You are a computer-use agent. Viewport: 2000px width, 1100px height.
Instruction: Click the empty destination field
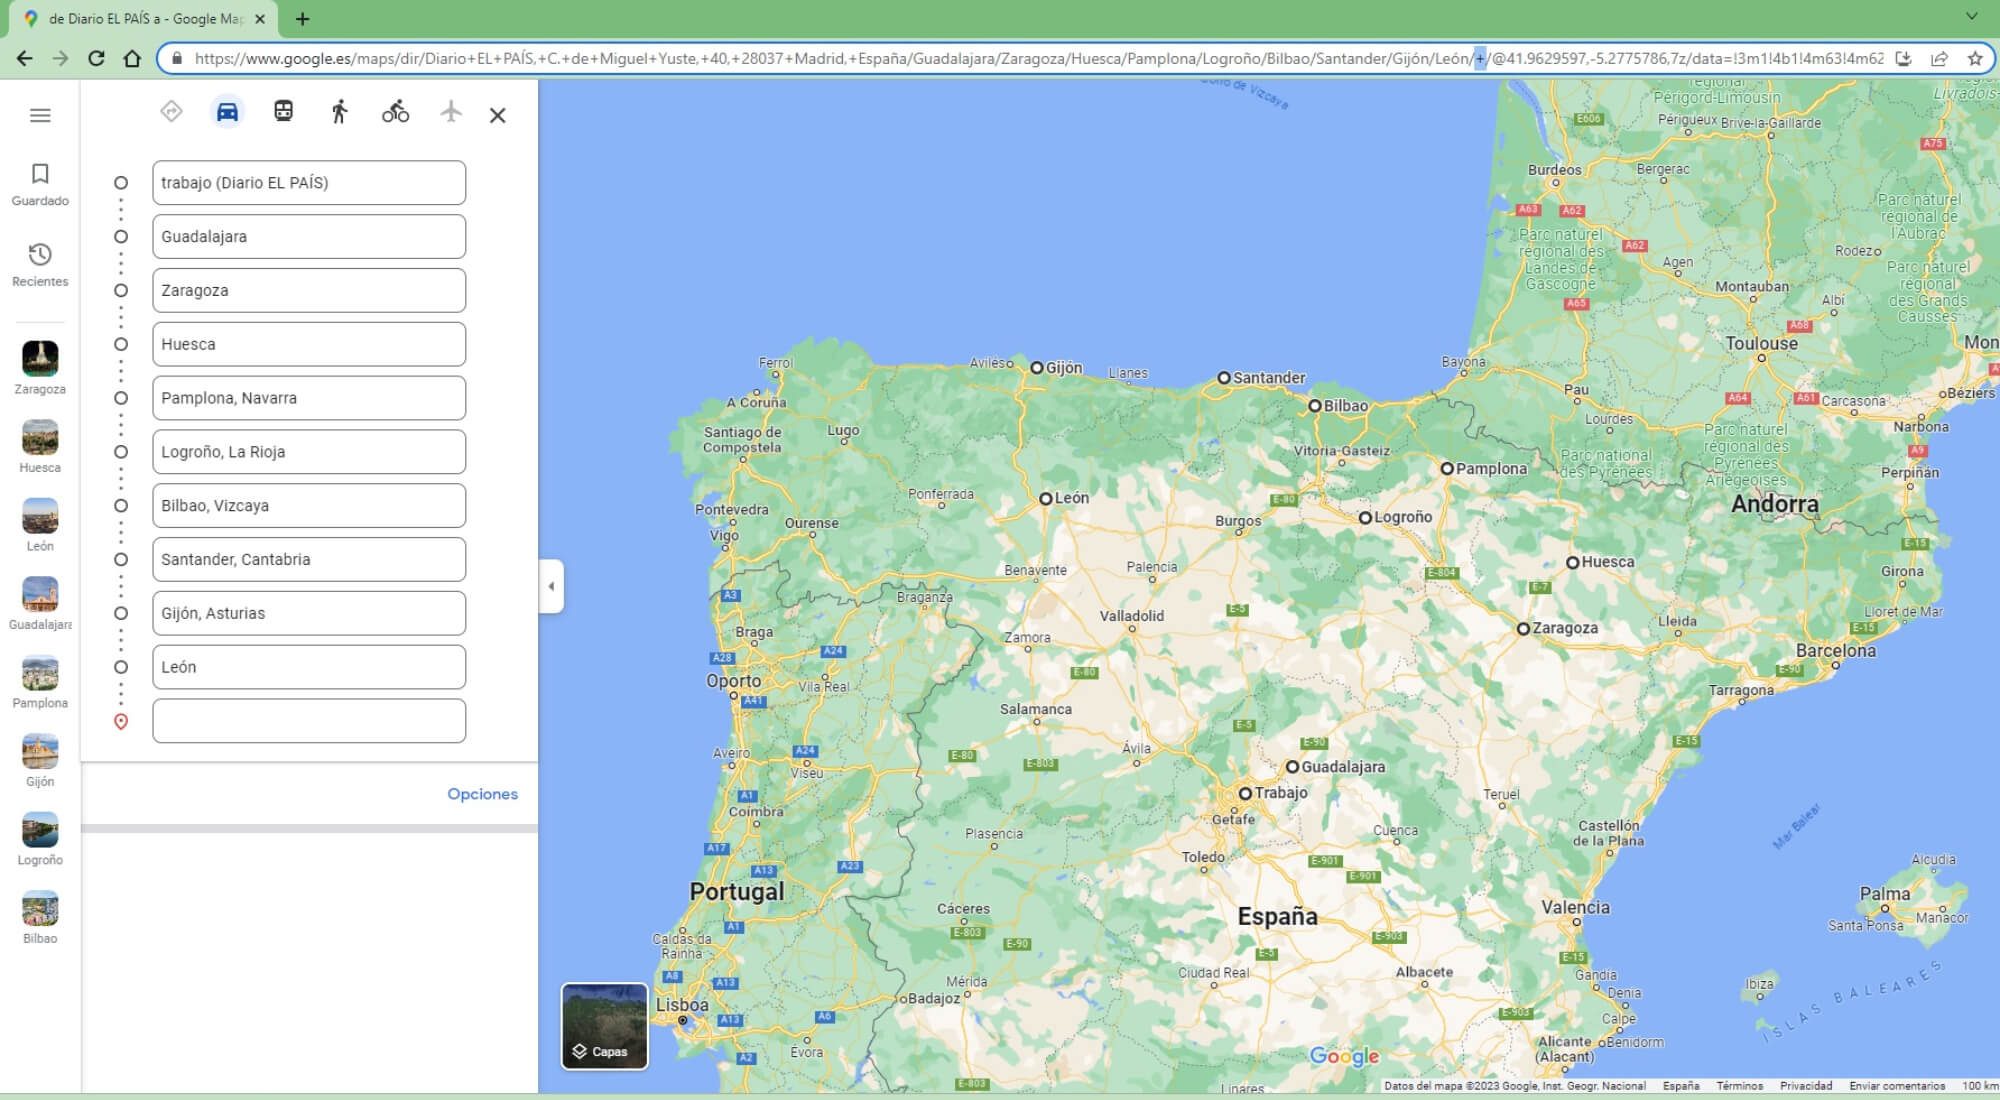[309, 721]
